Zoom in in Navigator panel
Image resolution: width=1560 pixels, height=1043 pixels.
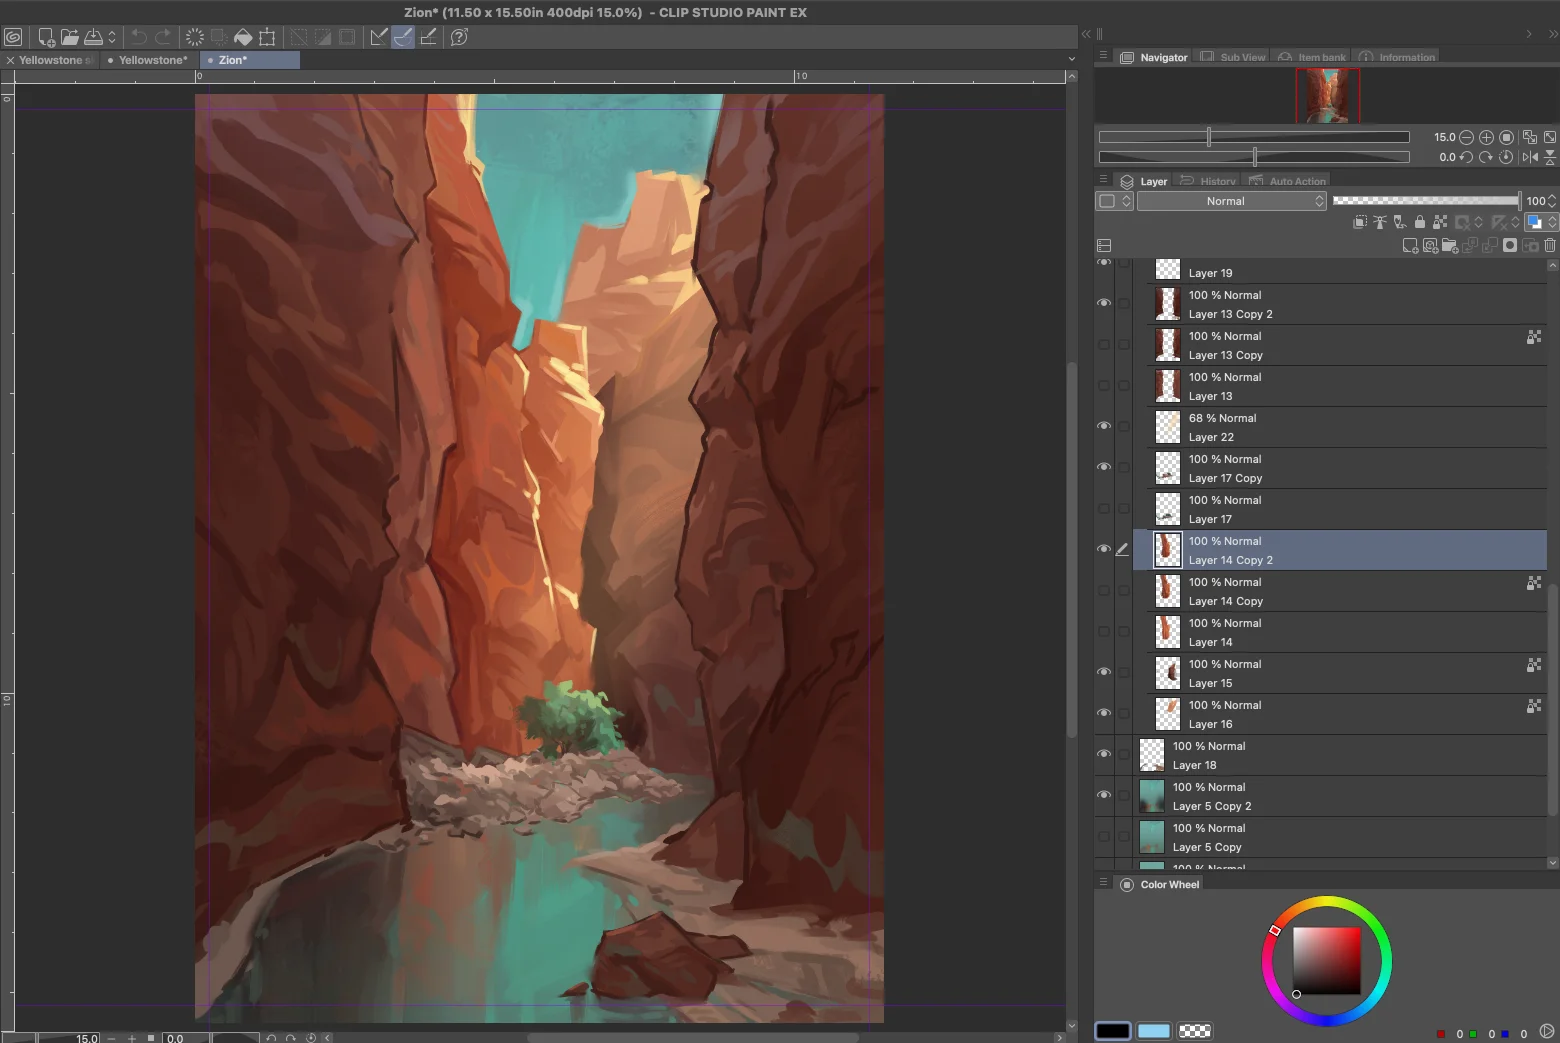coord(1486,137)
